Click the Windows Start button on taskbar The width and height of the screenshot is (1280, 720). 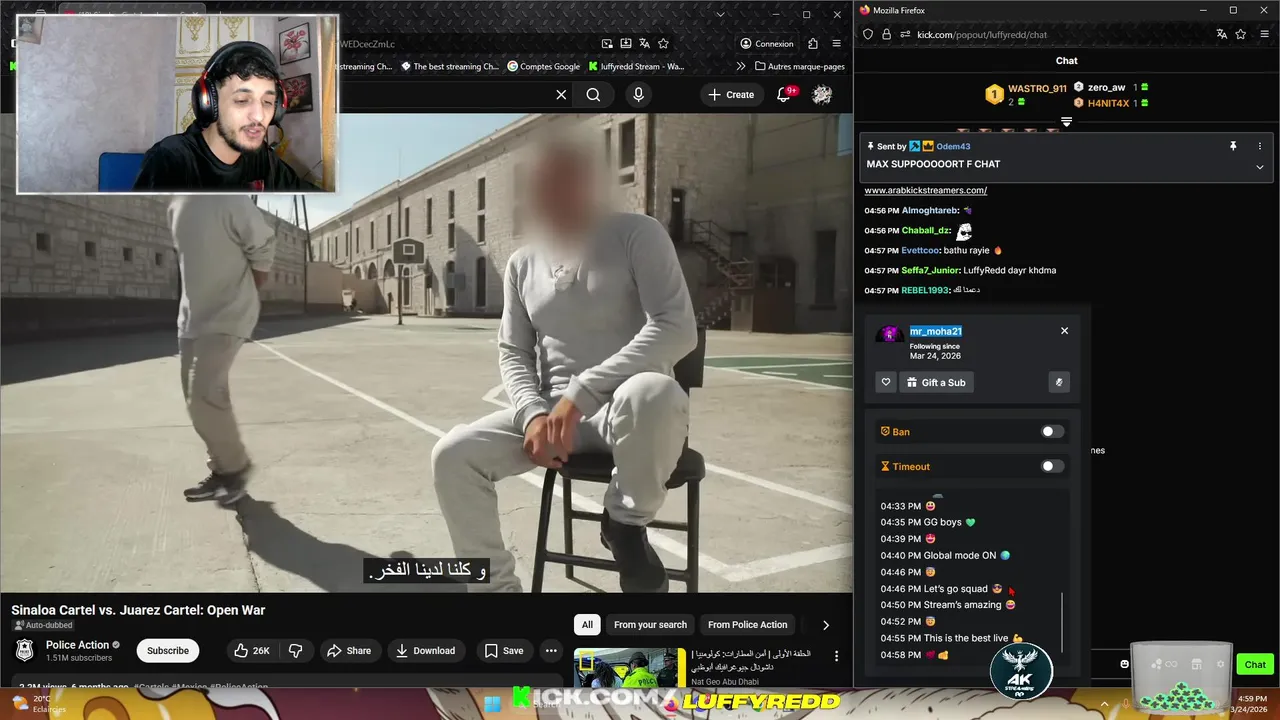pos(491,704)
